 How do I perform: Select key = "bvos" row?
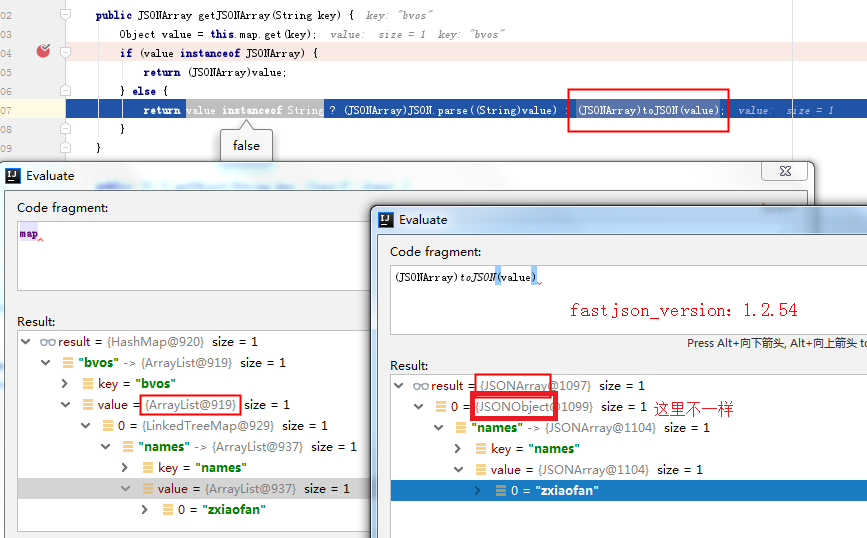194,384
